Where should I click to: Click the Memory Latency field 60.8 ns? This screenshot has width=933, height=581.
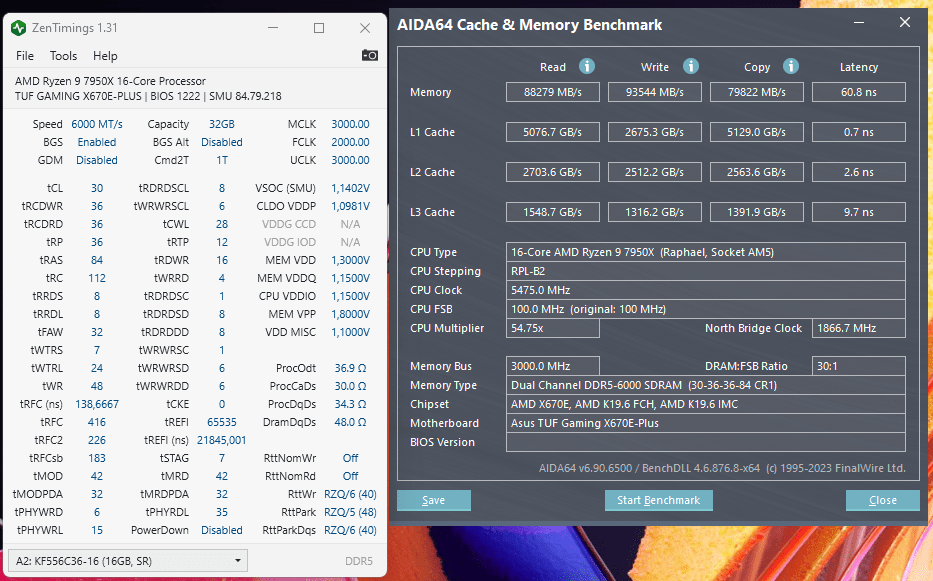pyautogui.click(x=859, y=92)
